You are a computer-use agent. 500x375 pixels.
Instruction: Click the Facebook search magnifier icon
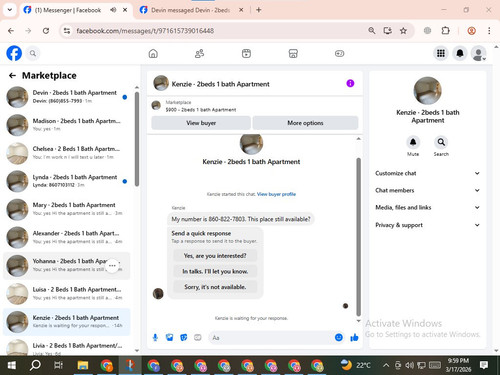[33, 53]
